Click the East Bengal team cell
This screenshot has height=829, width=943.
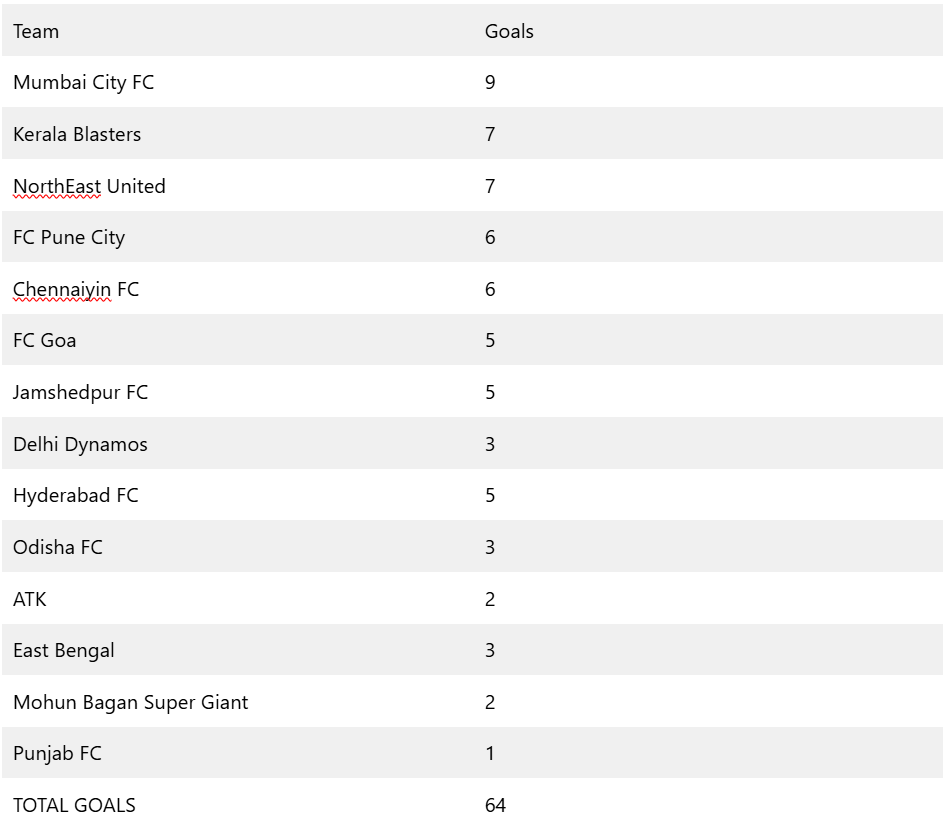(x=64, y=650)
